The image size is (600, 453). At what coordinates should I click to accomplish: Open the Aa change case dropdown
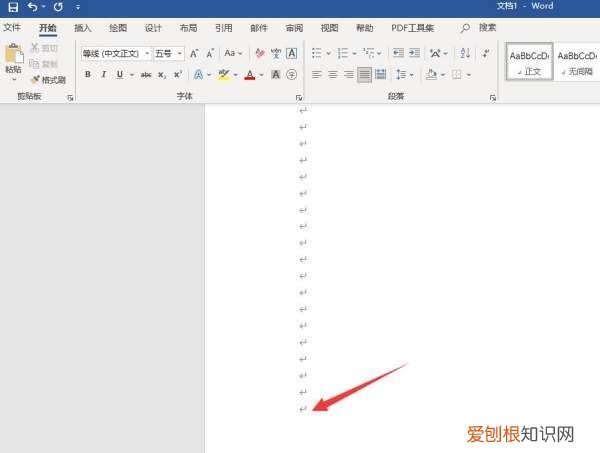pos(233,53)
